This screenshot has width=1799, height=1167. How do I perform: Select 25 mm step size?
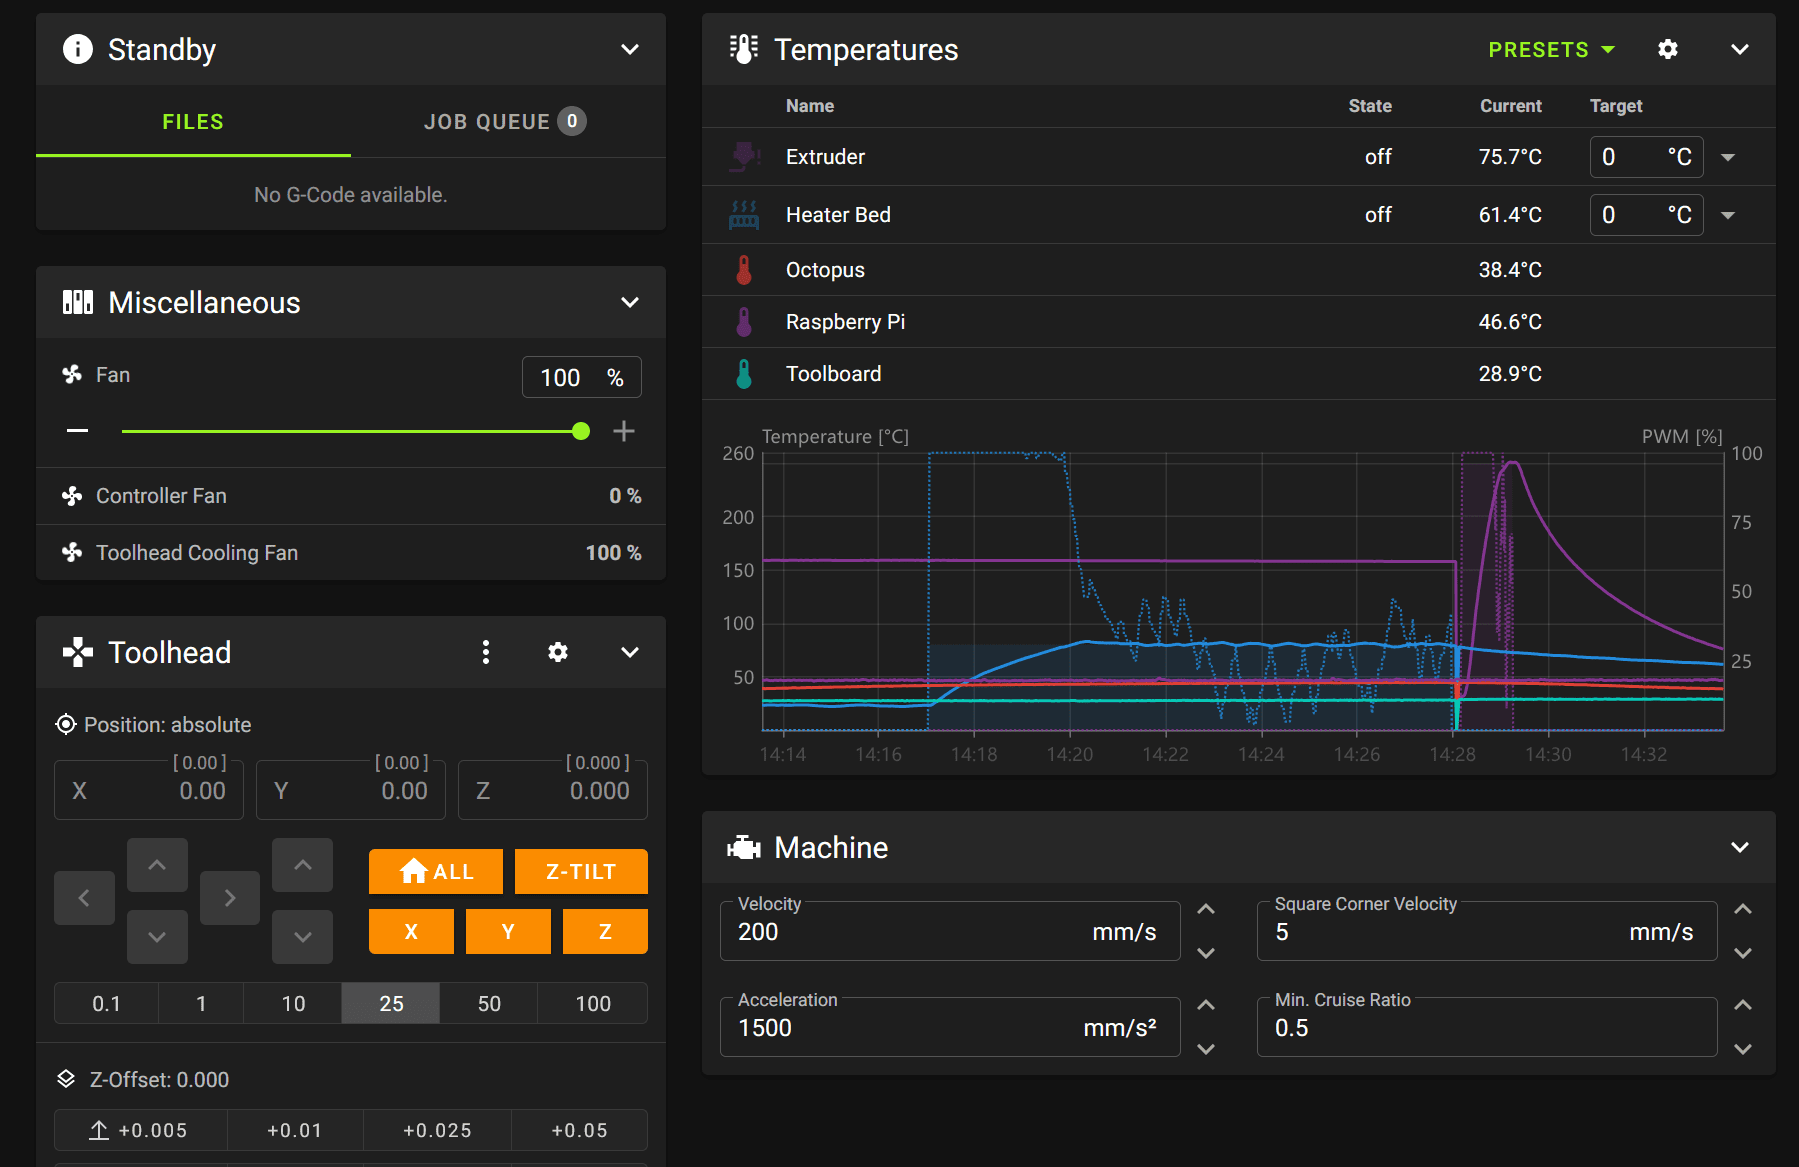[391, 1003]
